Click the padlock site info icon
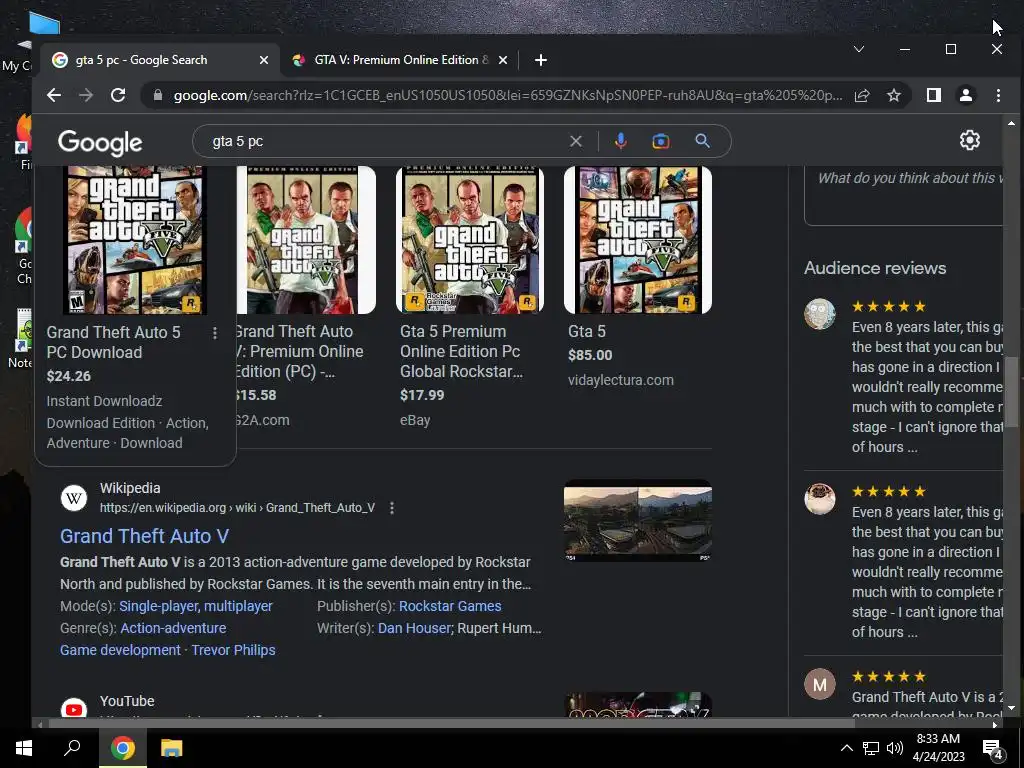The image size is (1024, 768). [x=157, y=95]
